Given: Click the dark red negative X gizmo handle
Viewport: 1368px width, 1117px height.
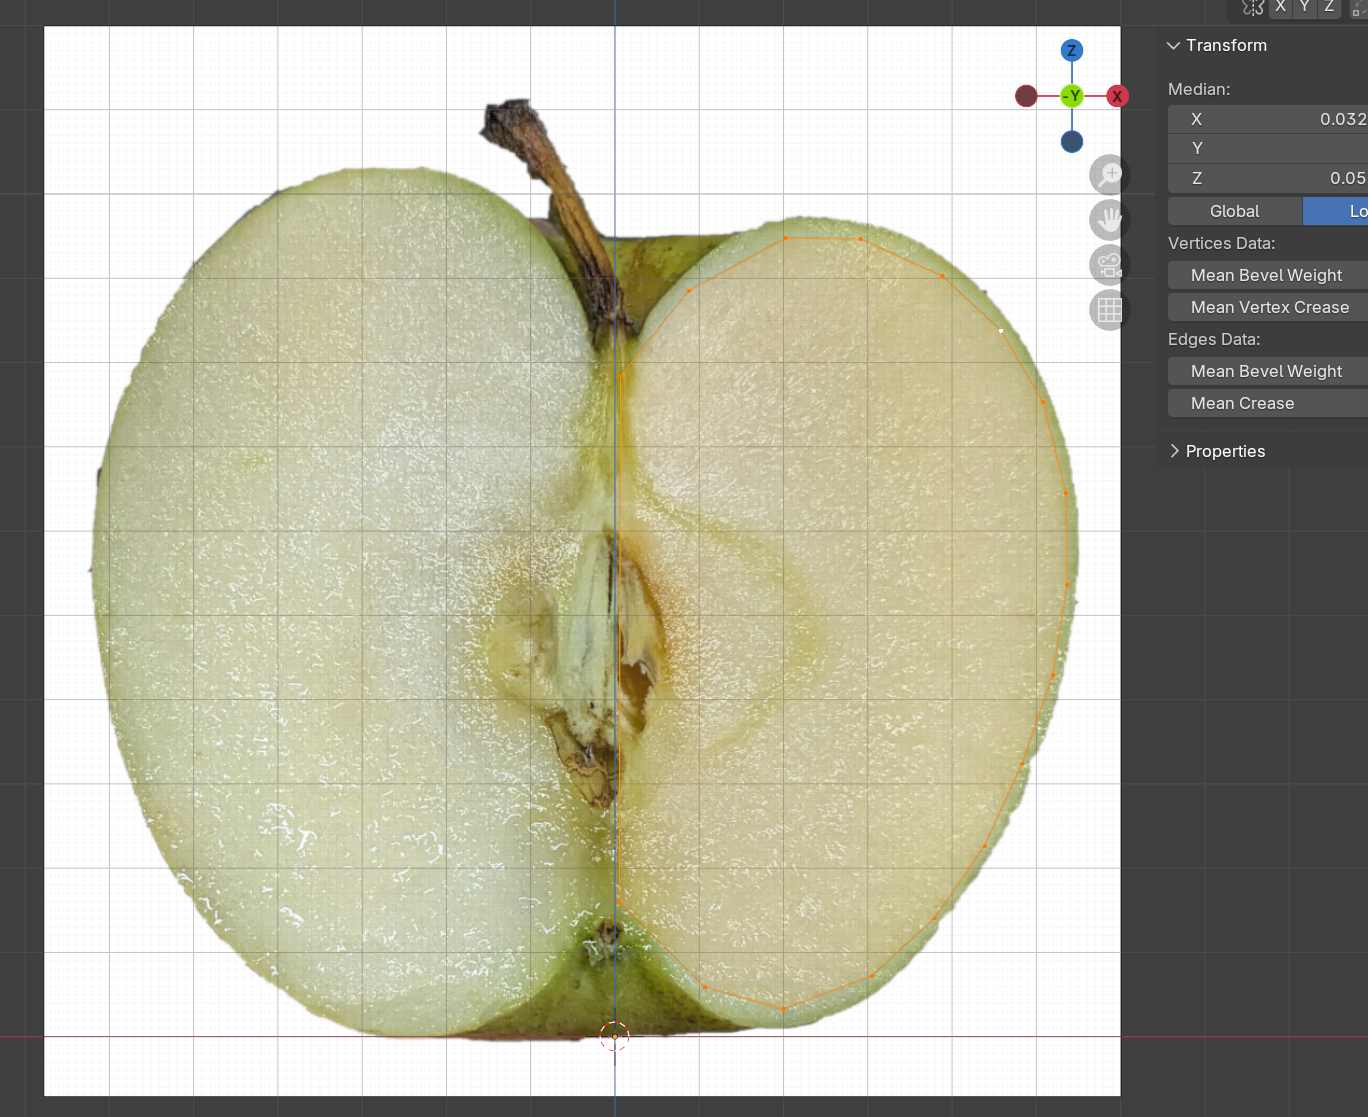Looking at the screenshot, I should pyautogui.click(x=1026, y=96).
